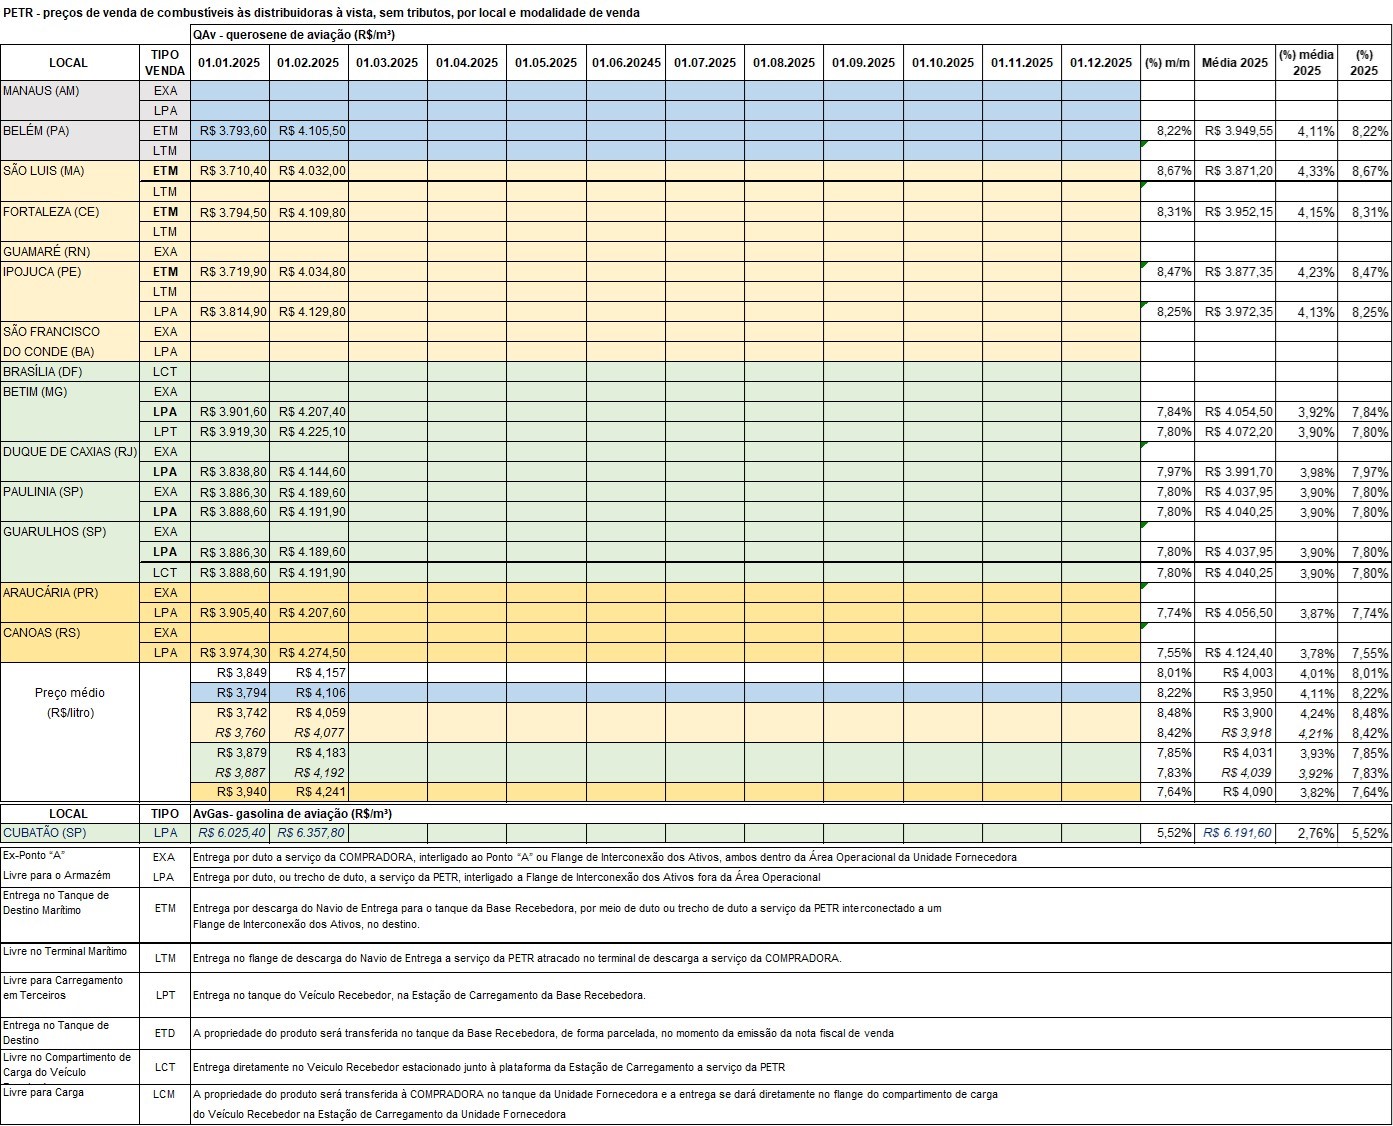Select the average price 'R$ 3,849' cell
Screen dimensions: 1393x1126
pyautogui.click(x=230, y=673)
